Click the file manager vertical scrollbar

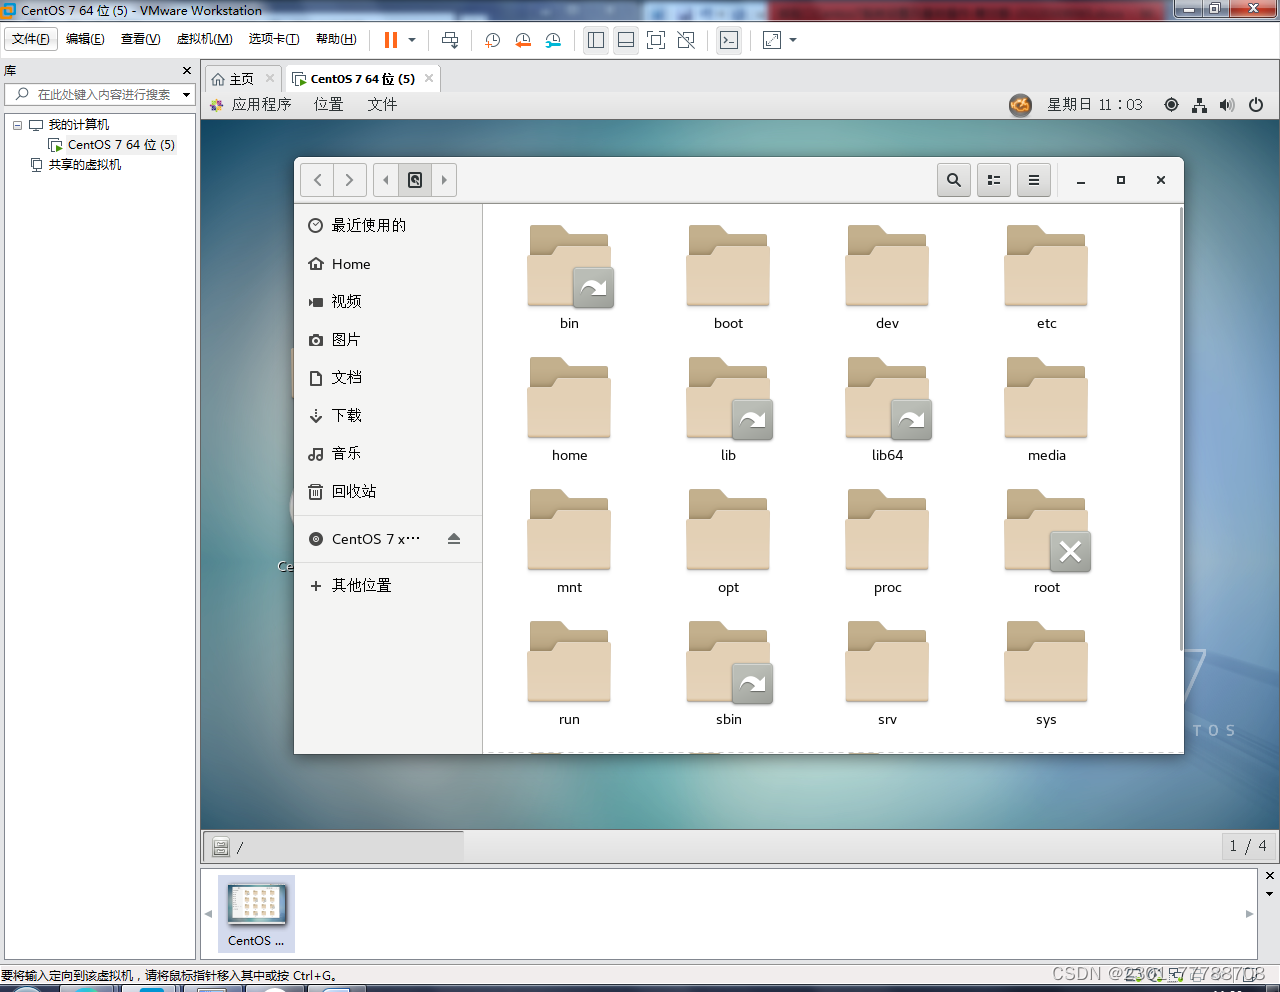(x=1181, y=430)
